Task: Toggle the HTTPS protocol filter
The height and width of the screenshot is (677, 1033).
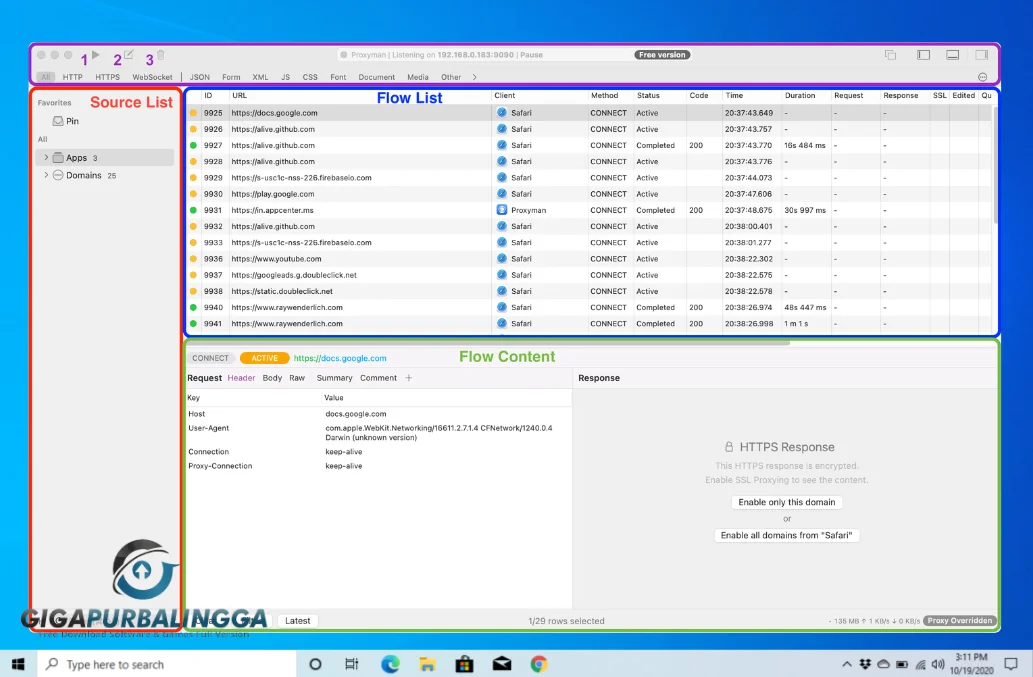Action: (107, 77)
